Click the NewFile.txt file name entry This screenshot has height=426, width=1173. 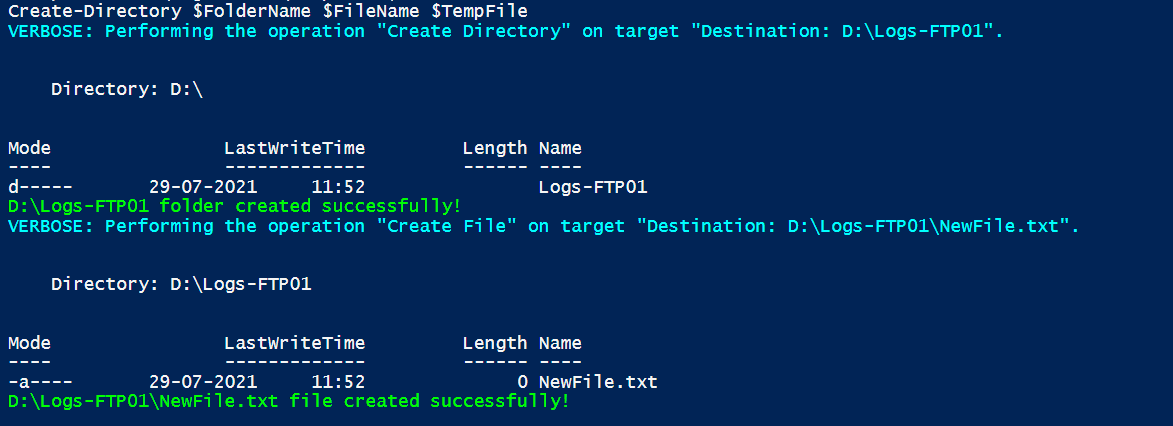(x=598, y=382)
